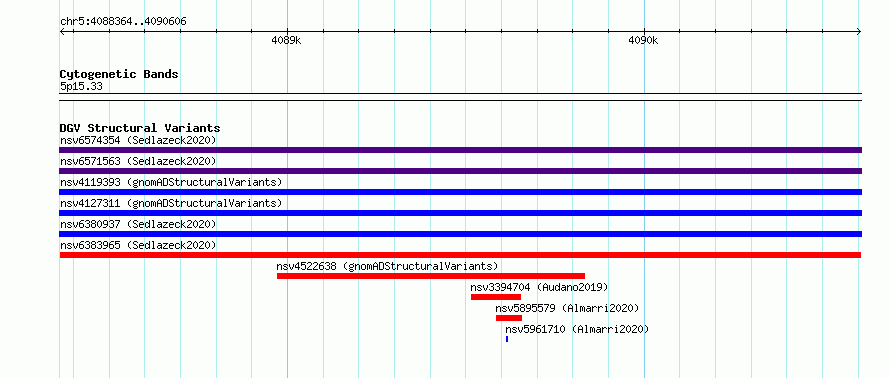This screenshot has width=890, height=378.
Task: Open variant nsv6383965 (Sedlazeck2020) label
Action: [x=138, y=245]
